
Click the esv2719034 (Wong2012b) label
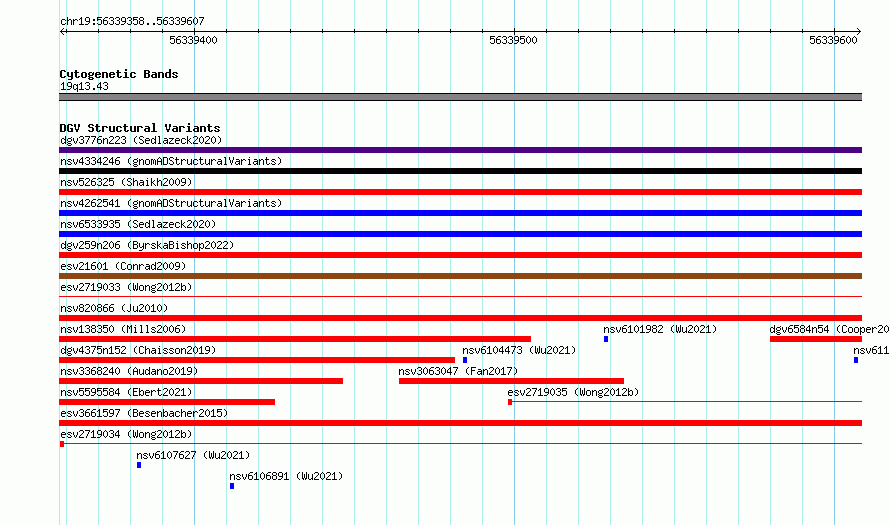click(x=126, y=434)
